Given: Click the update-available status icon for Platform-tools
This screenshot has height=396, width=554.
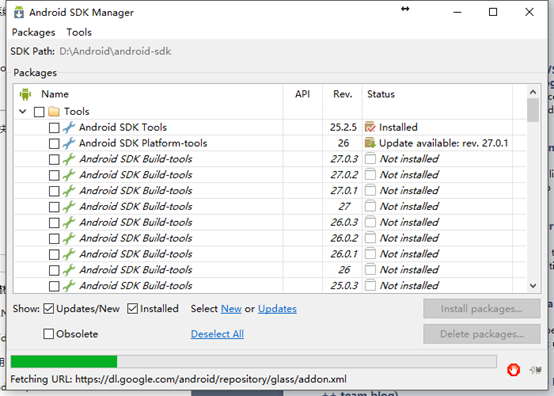Looking at the screenshot, I should coord(370,143).
